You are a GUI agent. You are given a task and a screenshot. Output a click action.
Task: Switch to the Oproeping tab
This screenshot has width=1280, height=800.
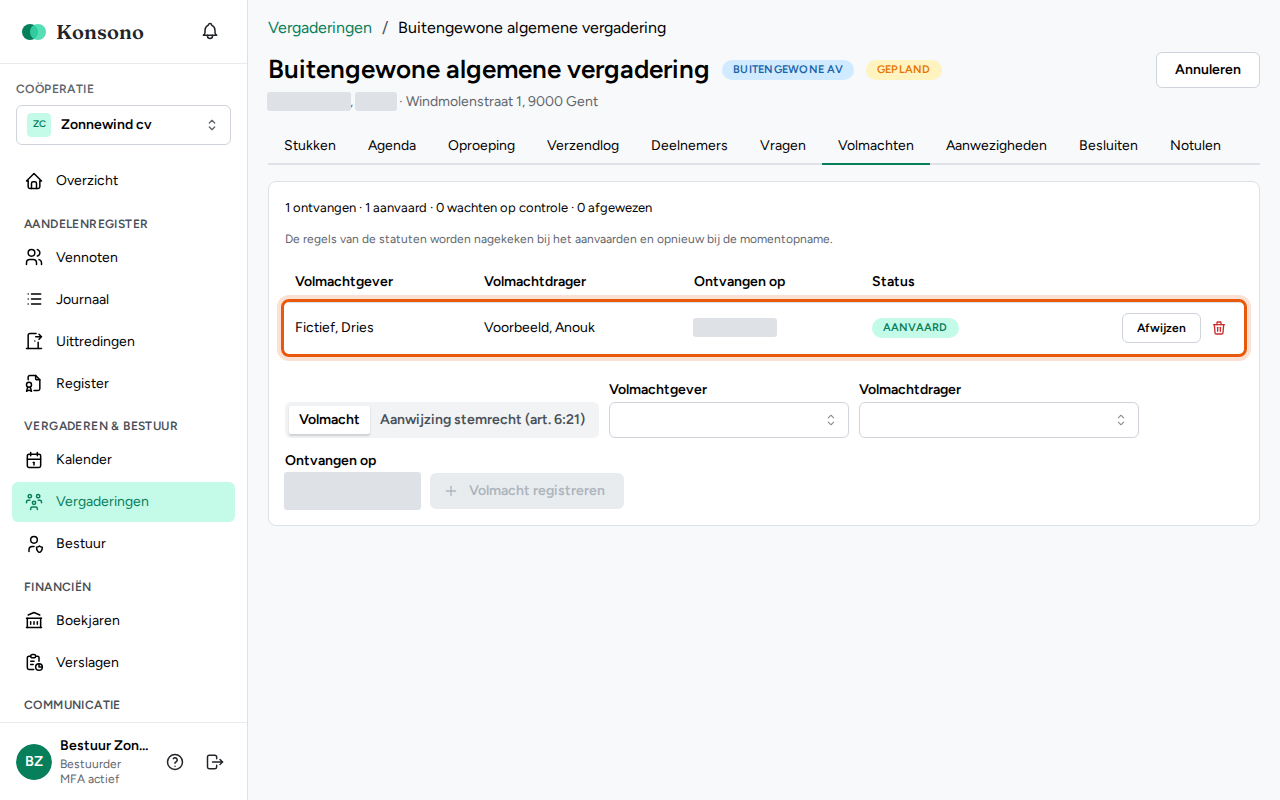click(x=481, y=146)
